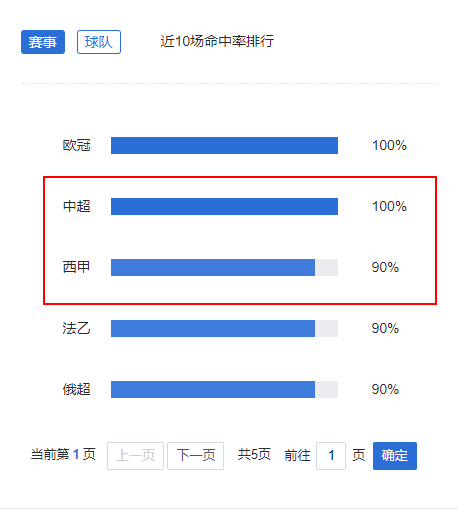This screenshot has width=458, height=509.
Task: Click the 近10场命中率排行 heading
Action: 217,41
